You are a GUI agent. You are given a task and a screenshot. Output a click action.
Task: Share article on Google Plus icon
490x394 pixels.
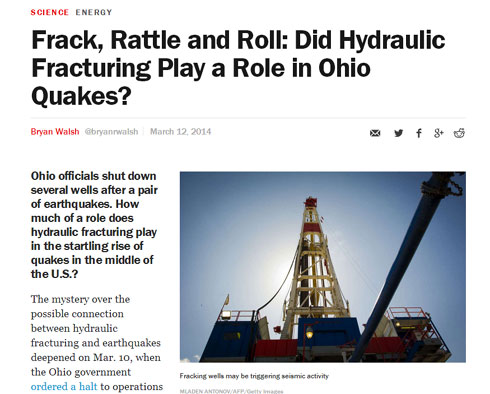(x=439, y=133)
